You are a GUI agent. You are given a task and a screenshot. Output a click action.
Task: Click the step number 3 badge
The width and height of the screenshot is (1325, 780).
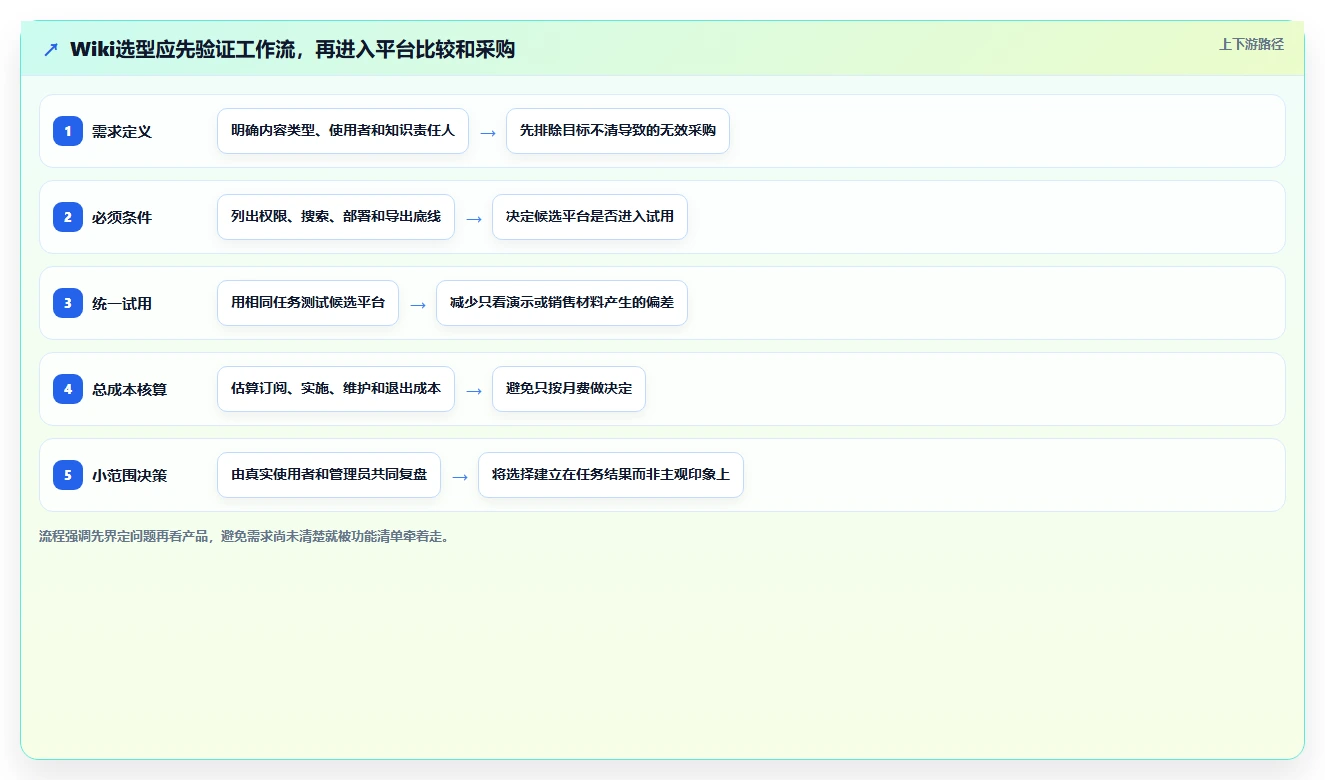click(x=68, y=303)
